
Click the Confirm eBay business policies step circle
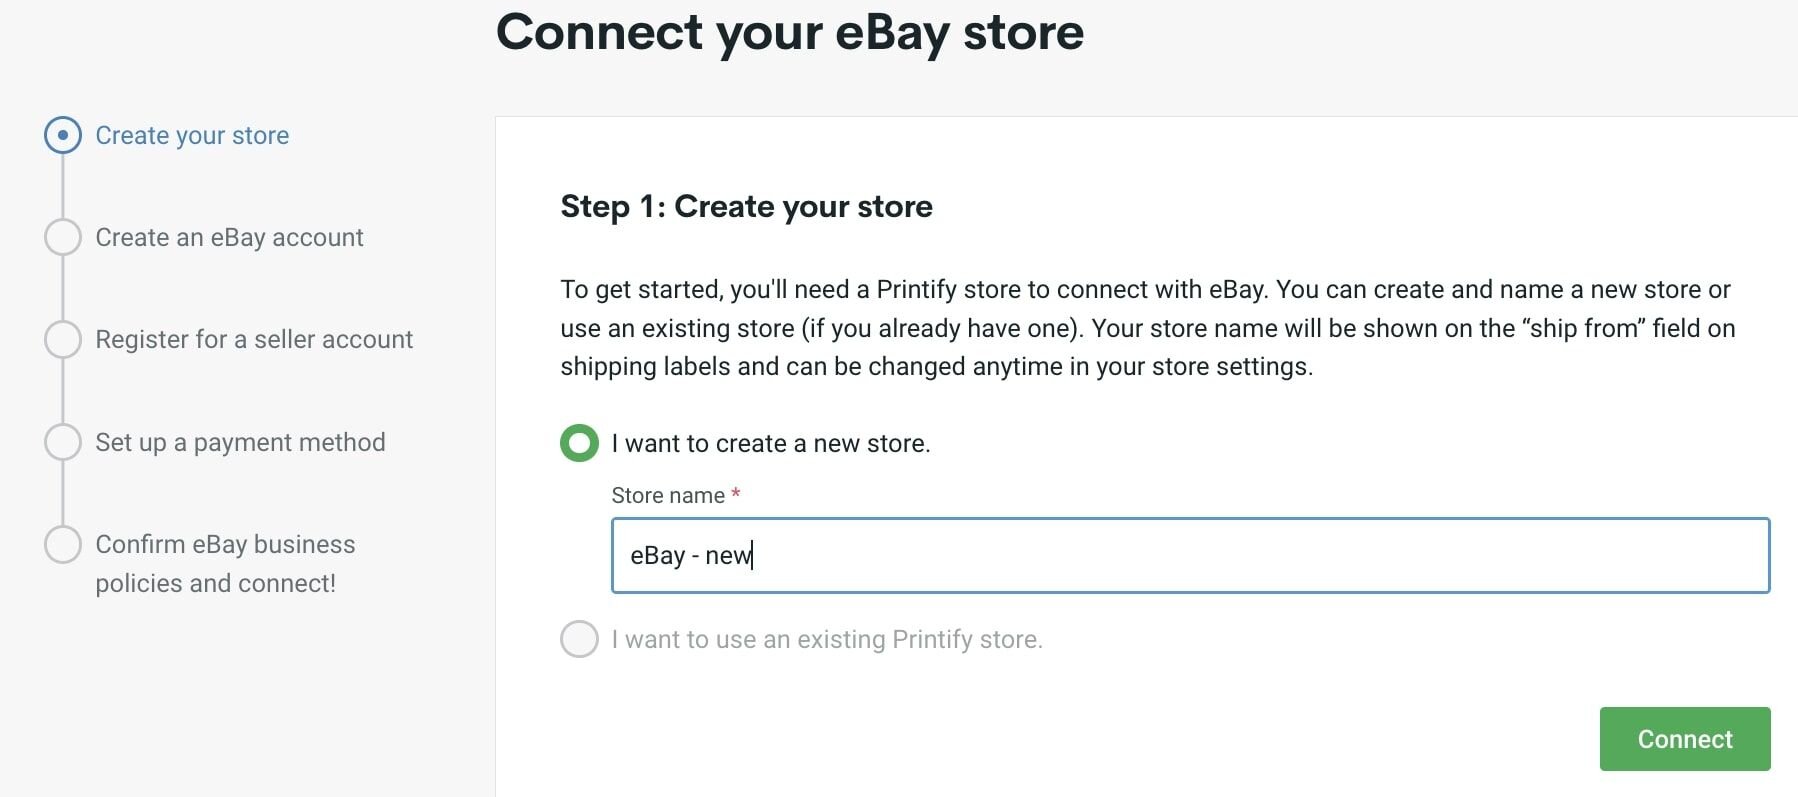tap(64, 544)
